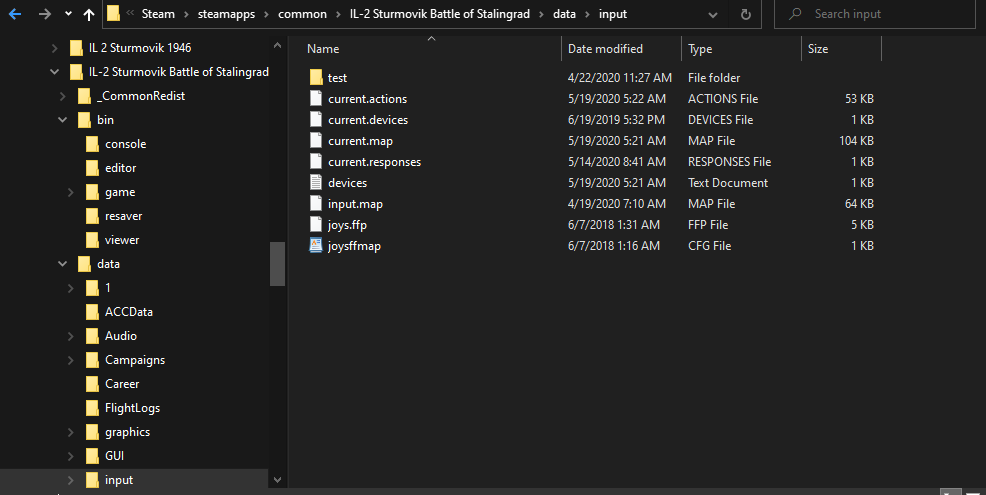Expand the Campaigns tree node

tap(70, 360)
